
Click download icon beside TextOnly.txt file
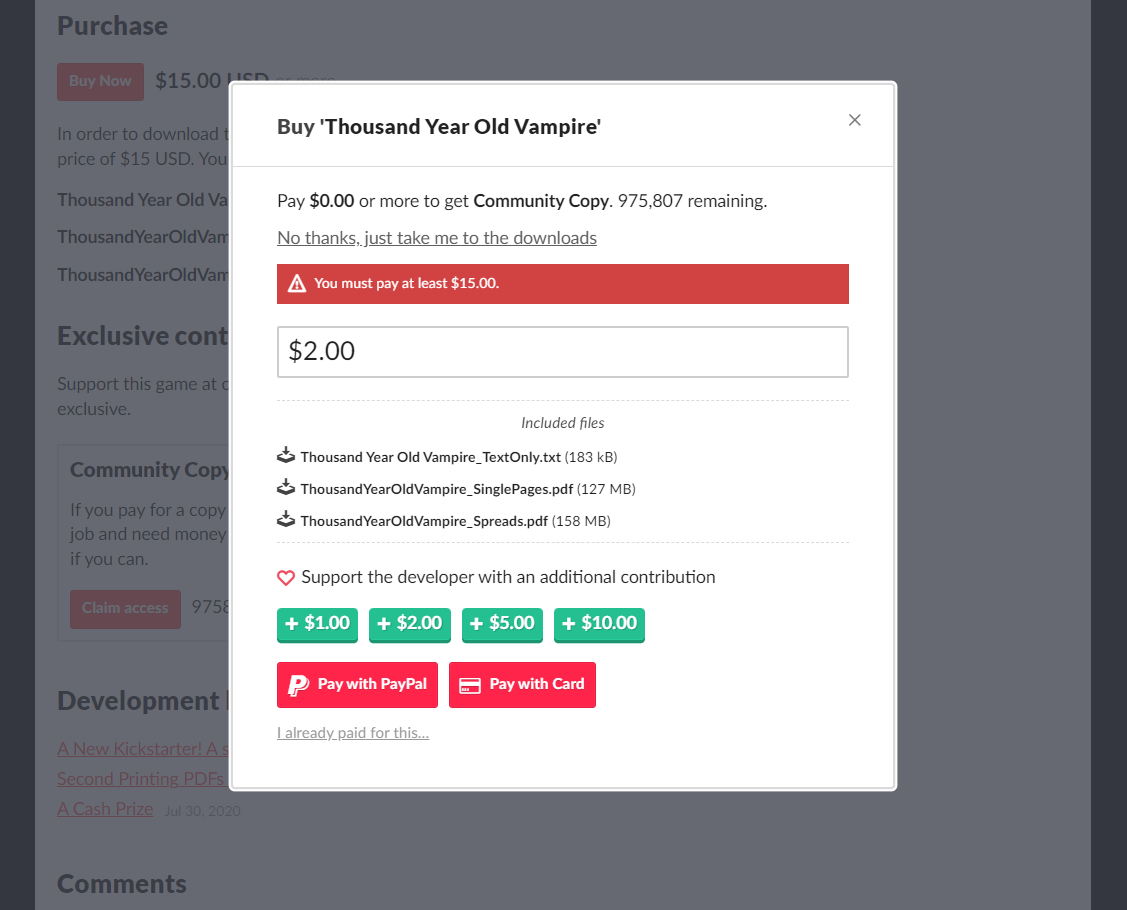click(286, 456)
